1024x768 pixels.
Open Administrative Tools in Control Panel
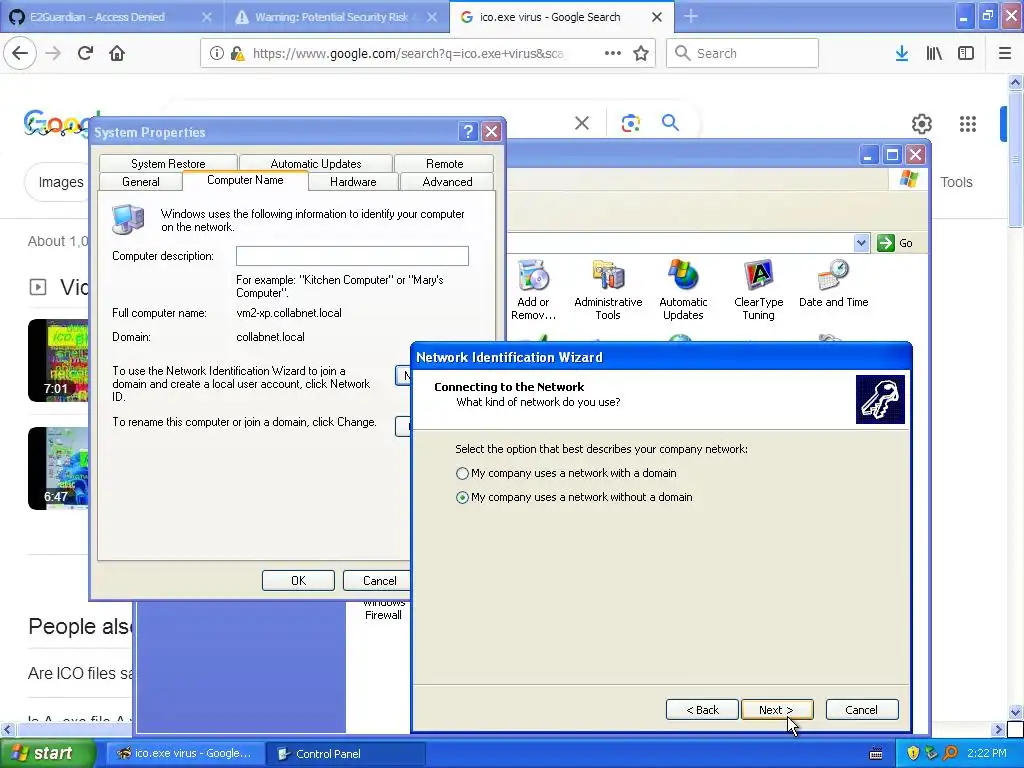pyautogui.click(x=608, y=290)
